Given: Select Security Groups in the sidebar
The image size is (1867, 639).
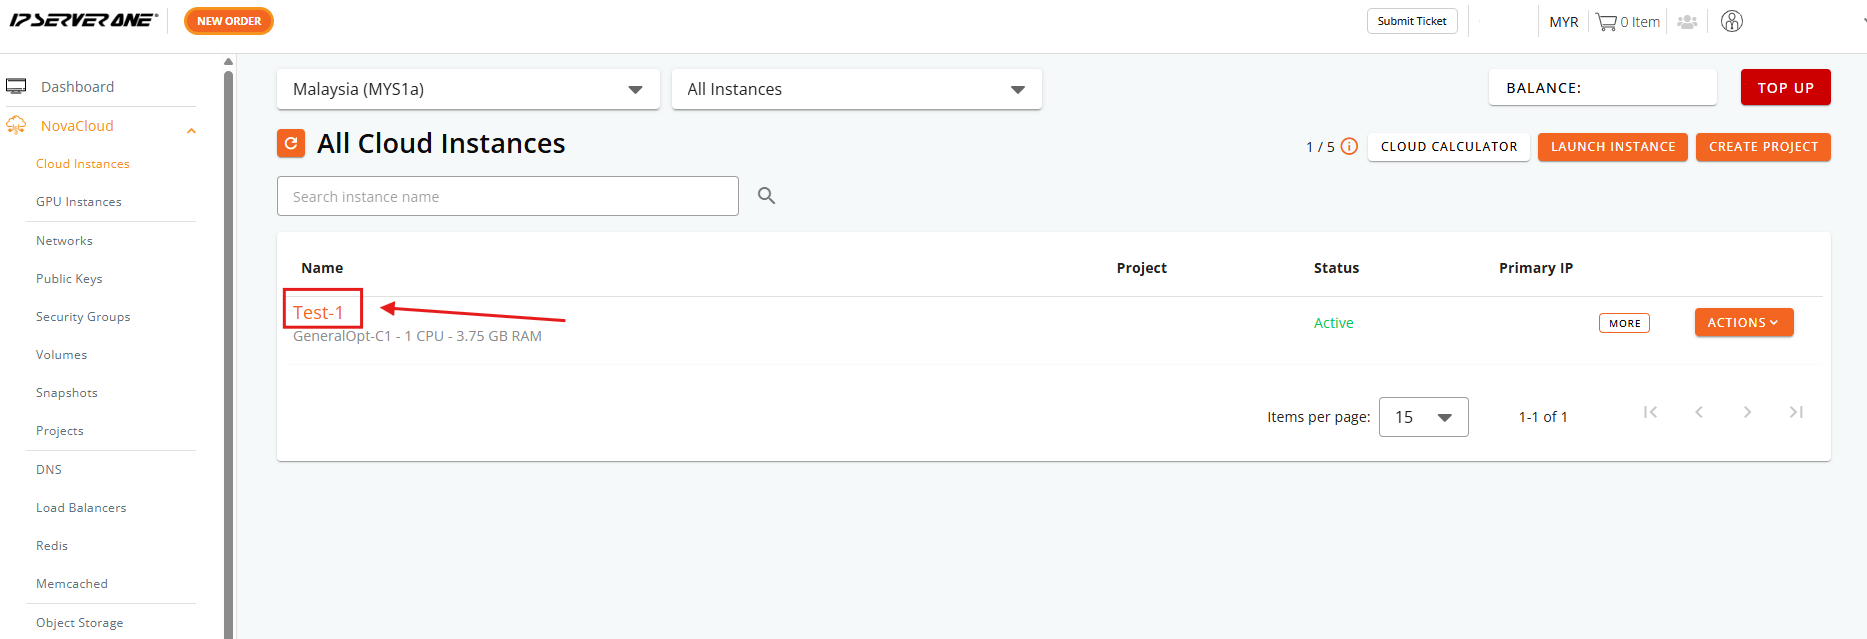Looking at the screenshot, I should (83, 317).
